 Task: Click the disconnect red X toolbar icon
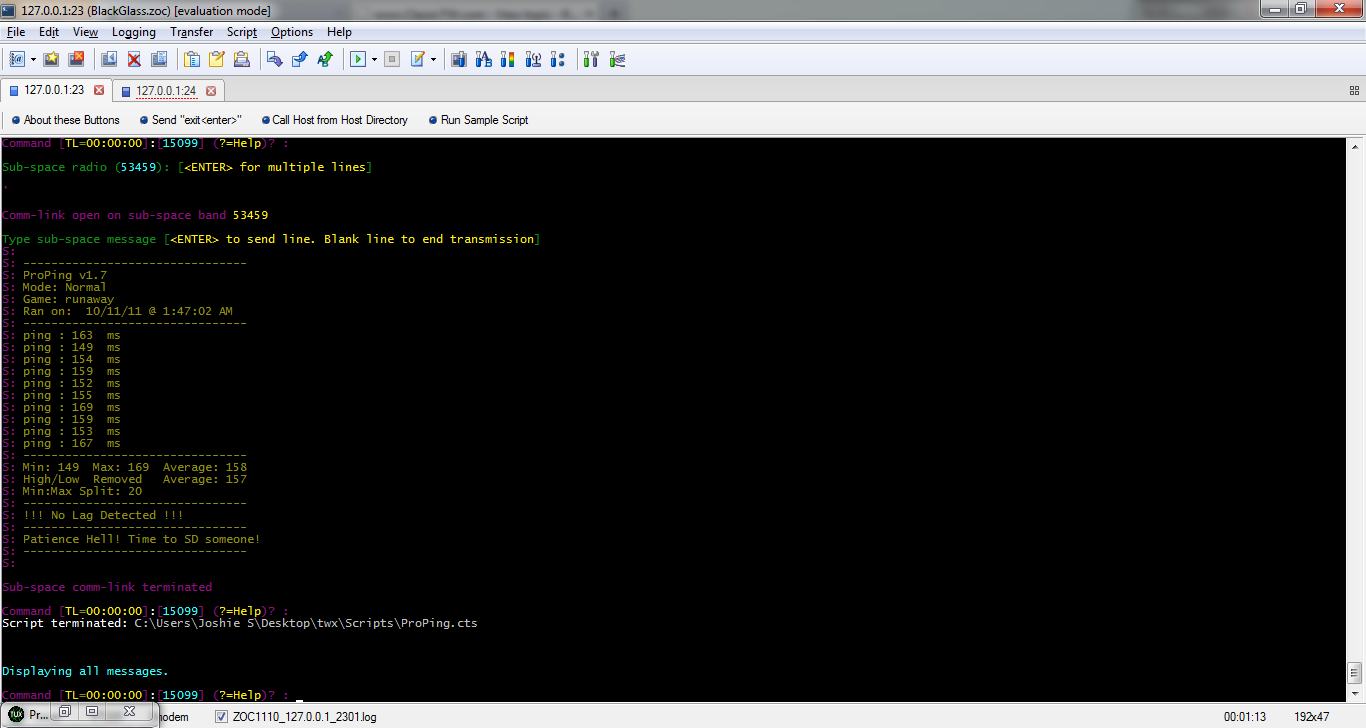click(x=134, y=59)
